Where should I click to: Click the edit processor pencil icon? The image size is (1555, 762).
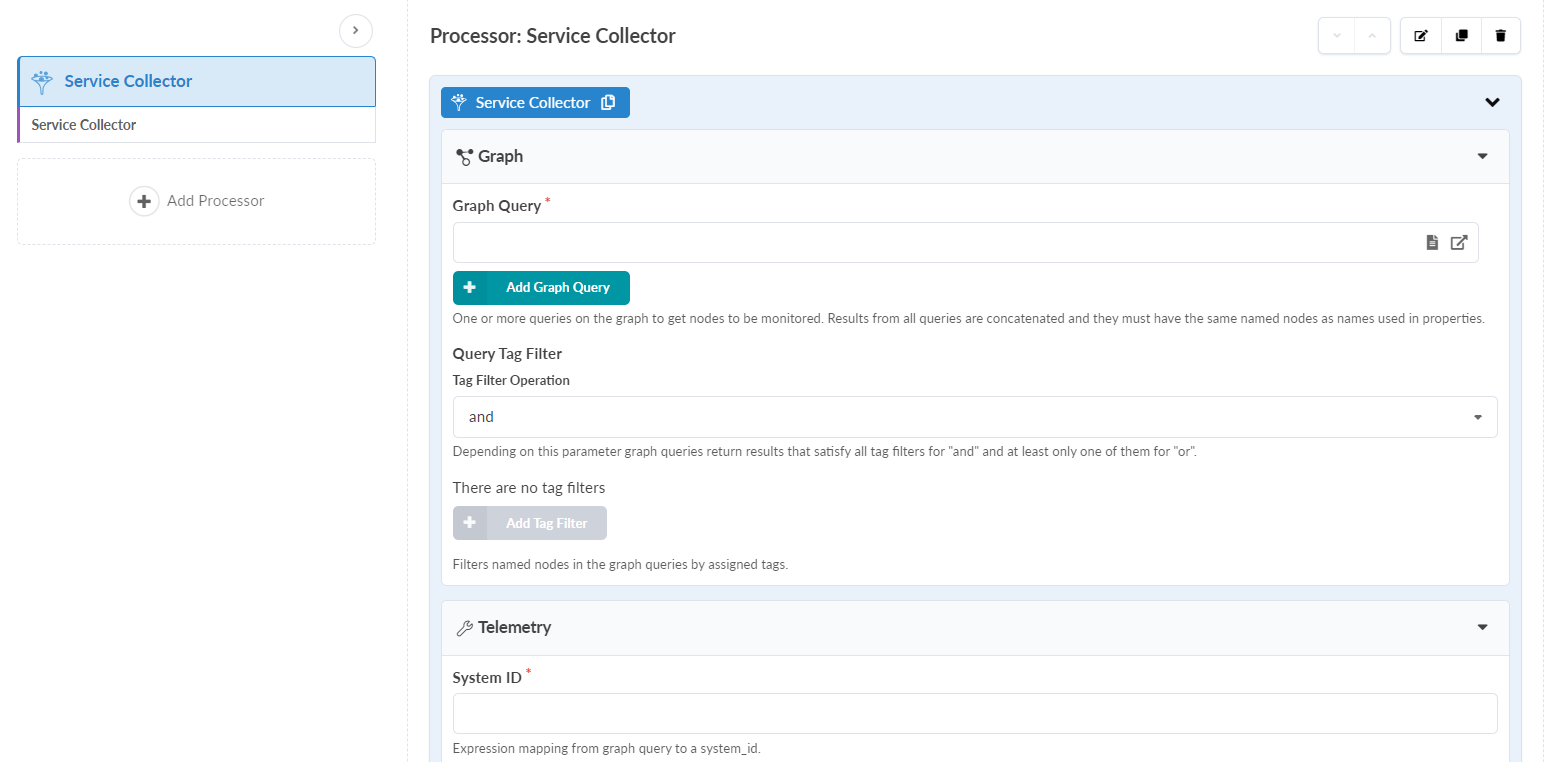[x=1421, y=36]
